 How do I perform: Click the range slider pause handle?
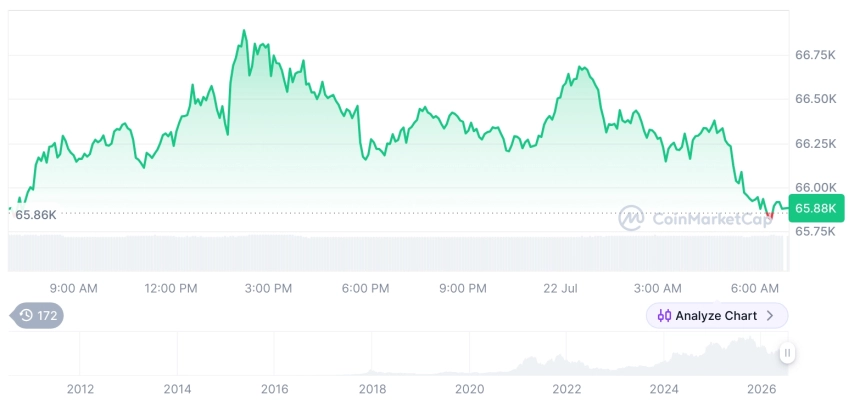[787, 353]
